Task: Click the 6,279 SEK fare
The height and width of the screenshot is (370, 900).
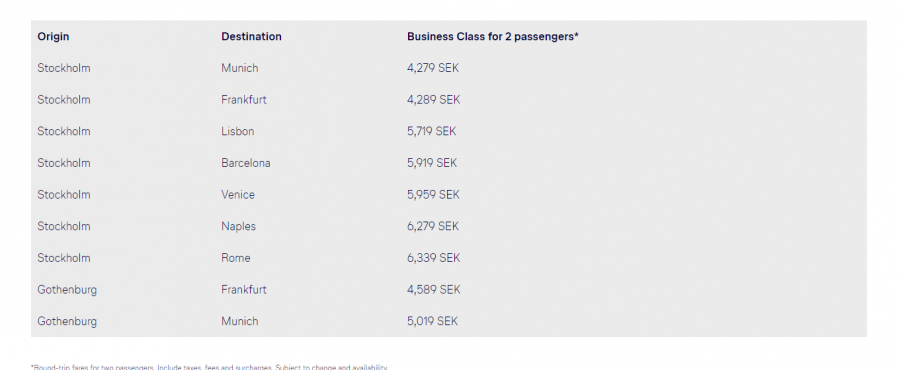Action: click(x=433, y=226)
